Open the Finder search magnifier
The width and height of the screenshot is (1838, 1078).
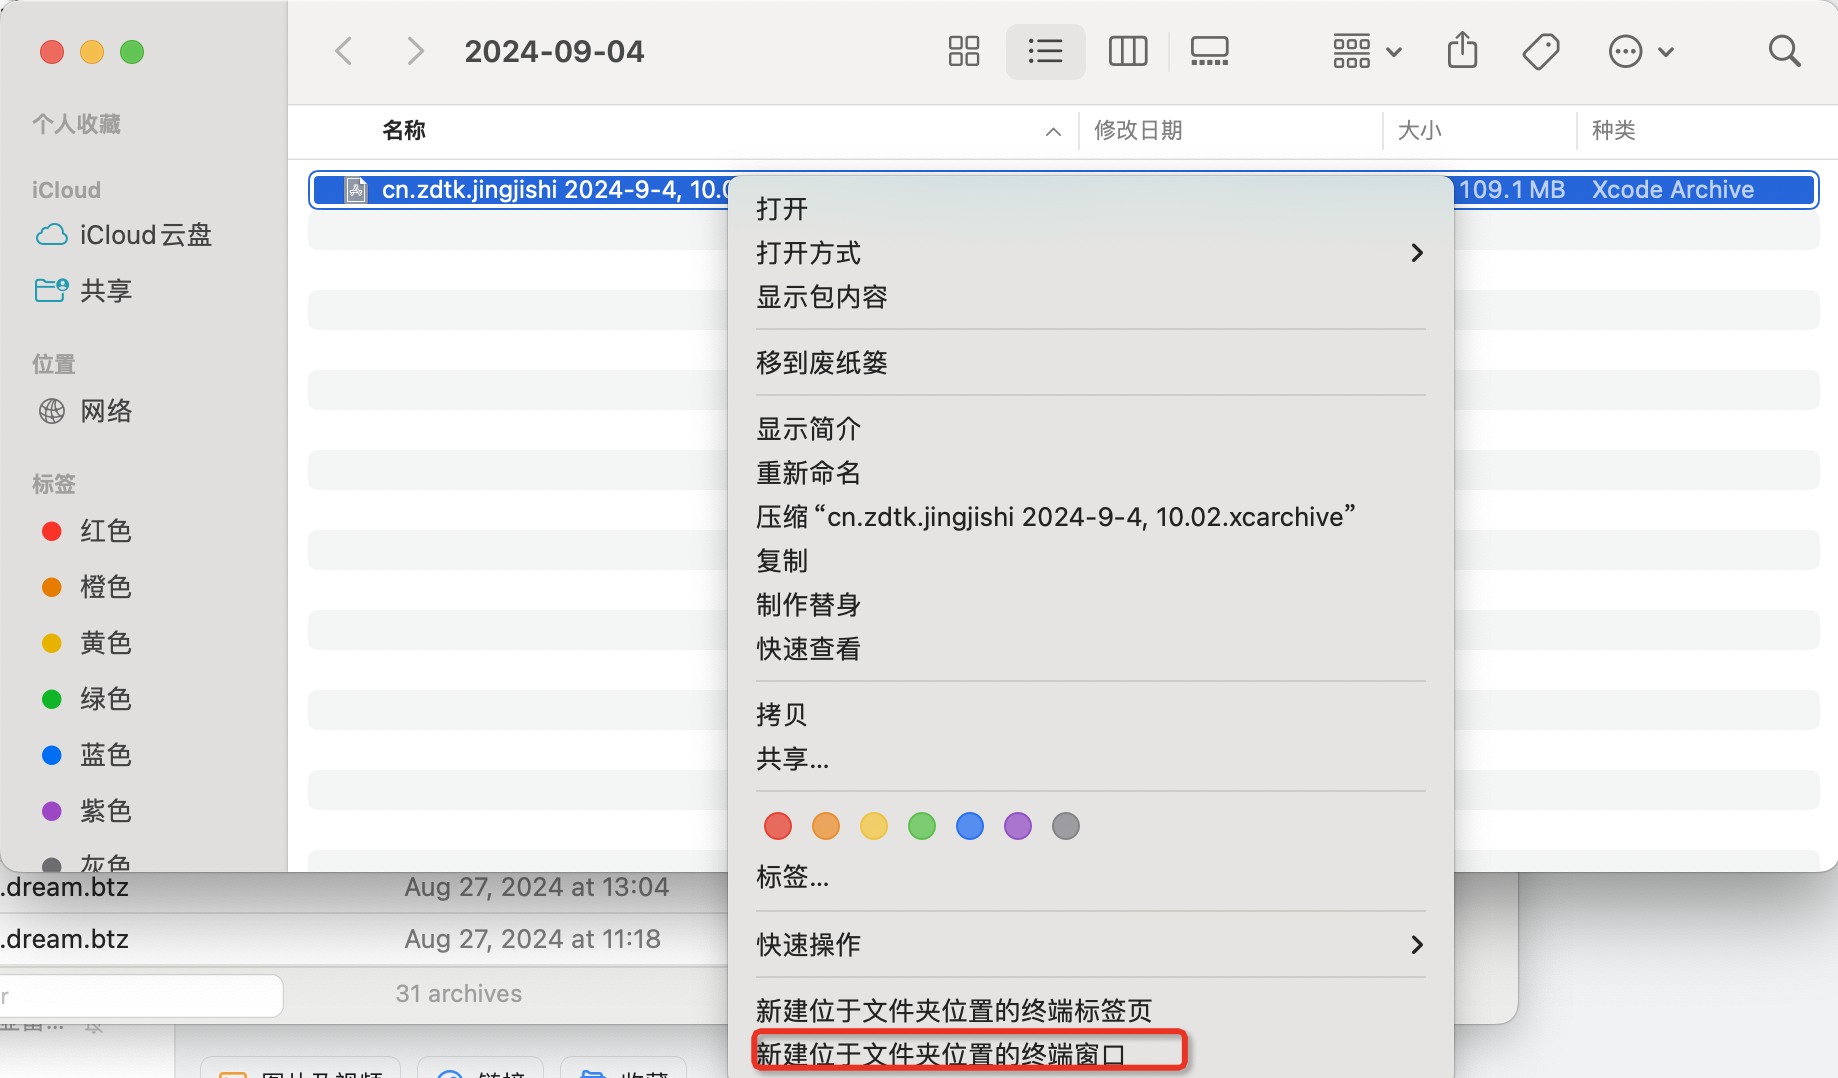pos(1784,51)
